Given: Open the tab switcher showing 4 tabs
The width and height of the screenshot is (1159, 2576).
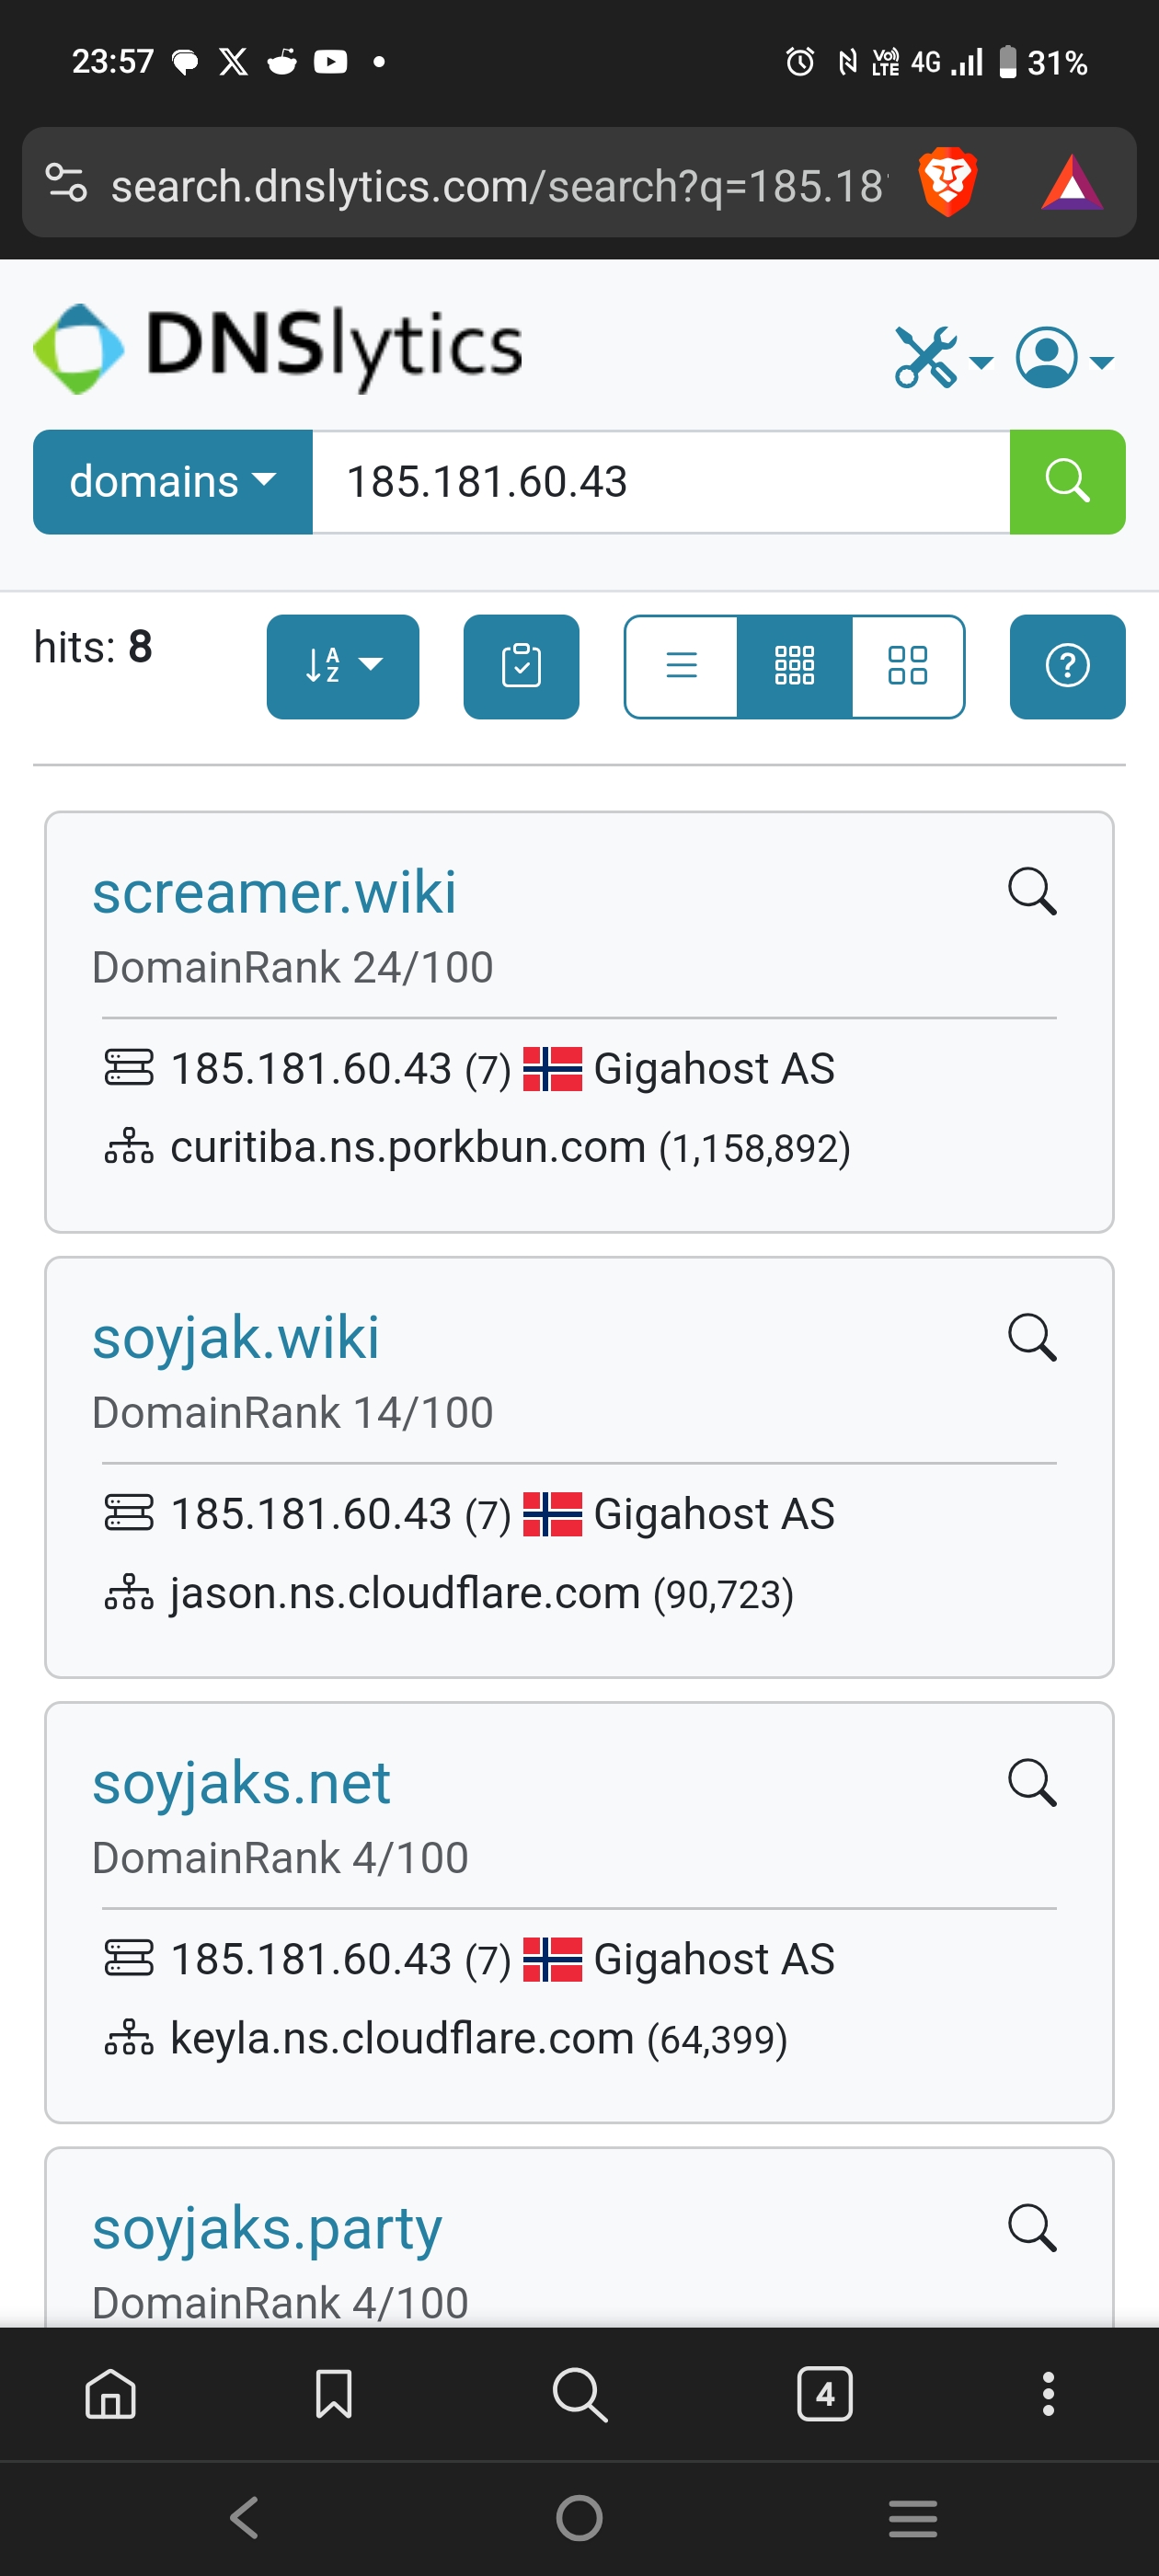Looking at the screenshot, I should [x=824, y=2393].
